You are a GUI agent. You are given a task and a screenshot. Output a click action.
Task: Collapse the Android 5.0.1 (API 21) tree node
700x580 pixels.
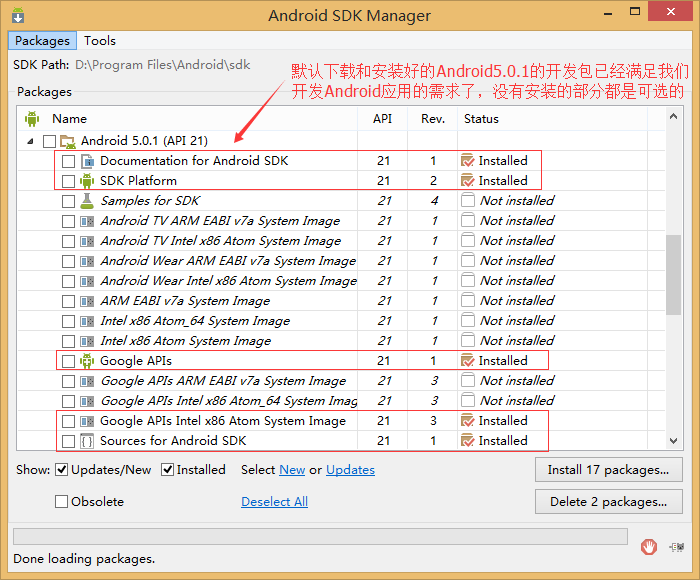coord(30,142)
